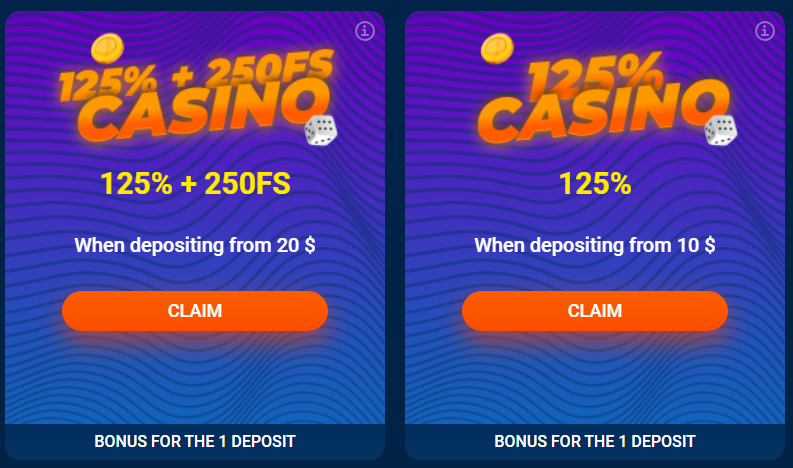Claim the 125% + 250FS bonus
The image size is (793, 468).
tap(195, 311)
